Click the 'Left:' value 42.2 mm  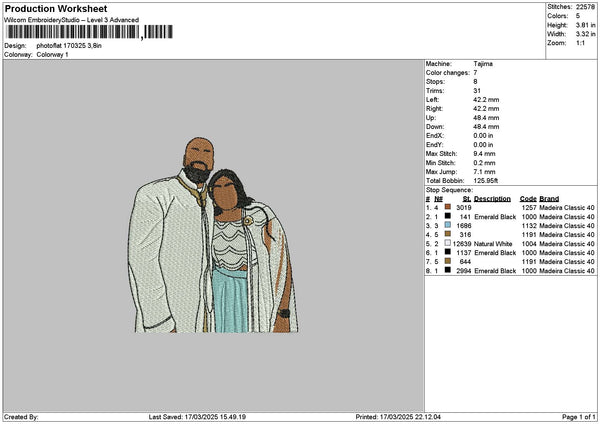point(486,99)
